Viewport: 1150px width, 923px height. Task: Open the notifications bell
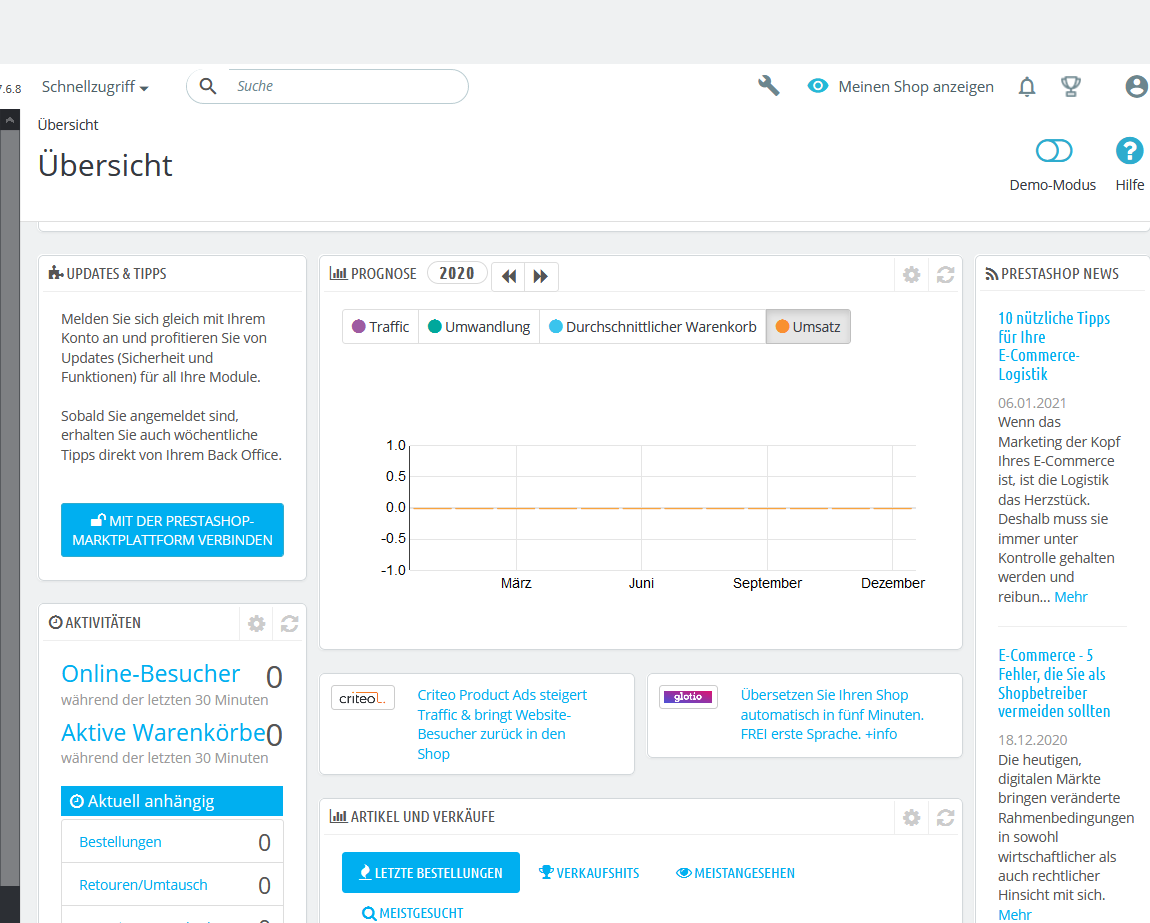[x=1027, y=87]
